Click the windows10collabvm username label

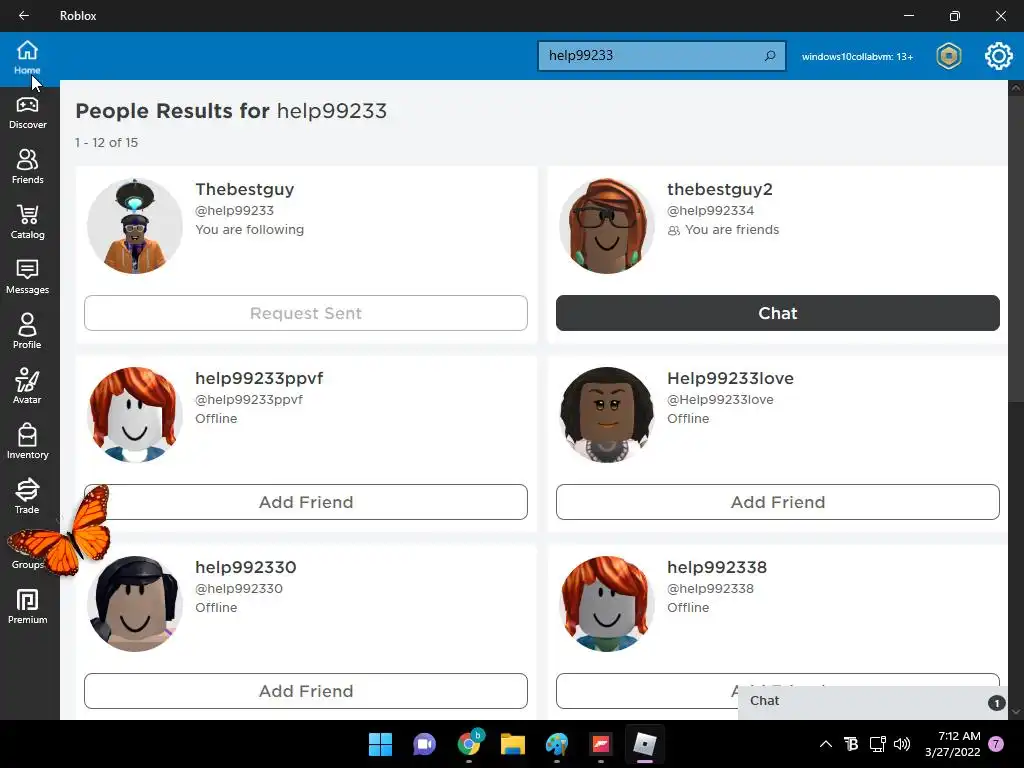(857, 57)
